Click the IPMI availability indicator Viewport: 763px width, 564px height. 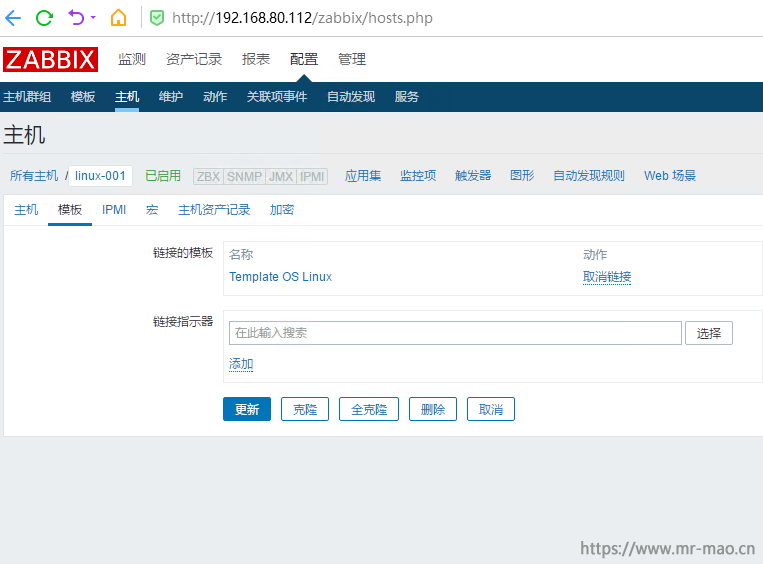312,176
